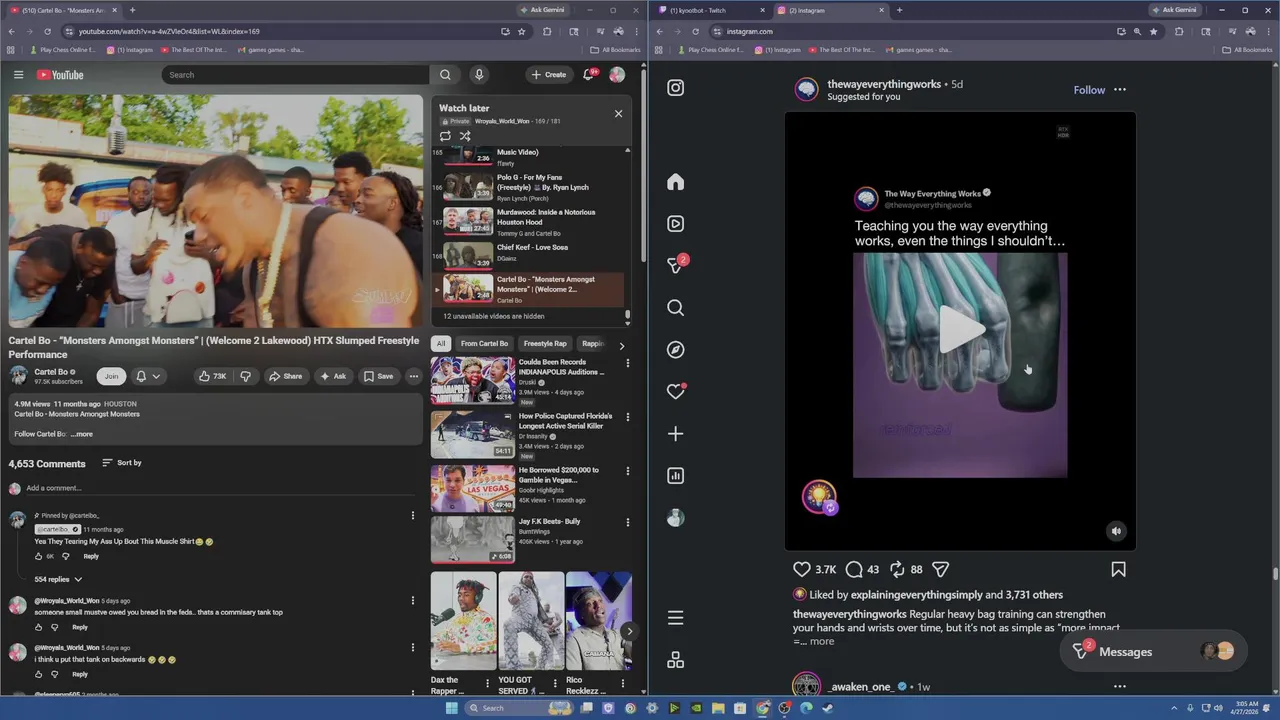This screenshot has height=720, width=1280.
Task: Click the Instagram logo at sidebar top
Action: point(676,88)
